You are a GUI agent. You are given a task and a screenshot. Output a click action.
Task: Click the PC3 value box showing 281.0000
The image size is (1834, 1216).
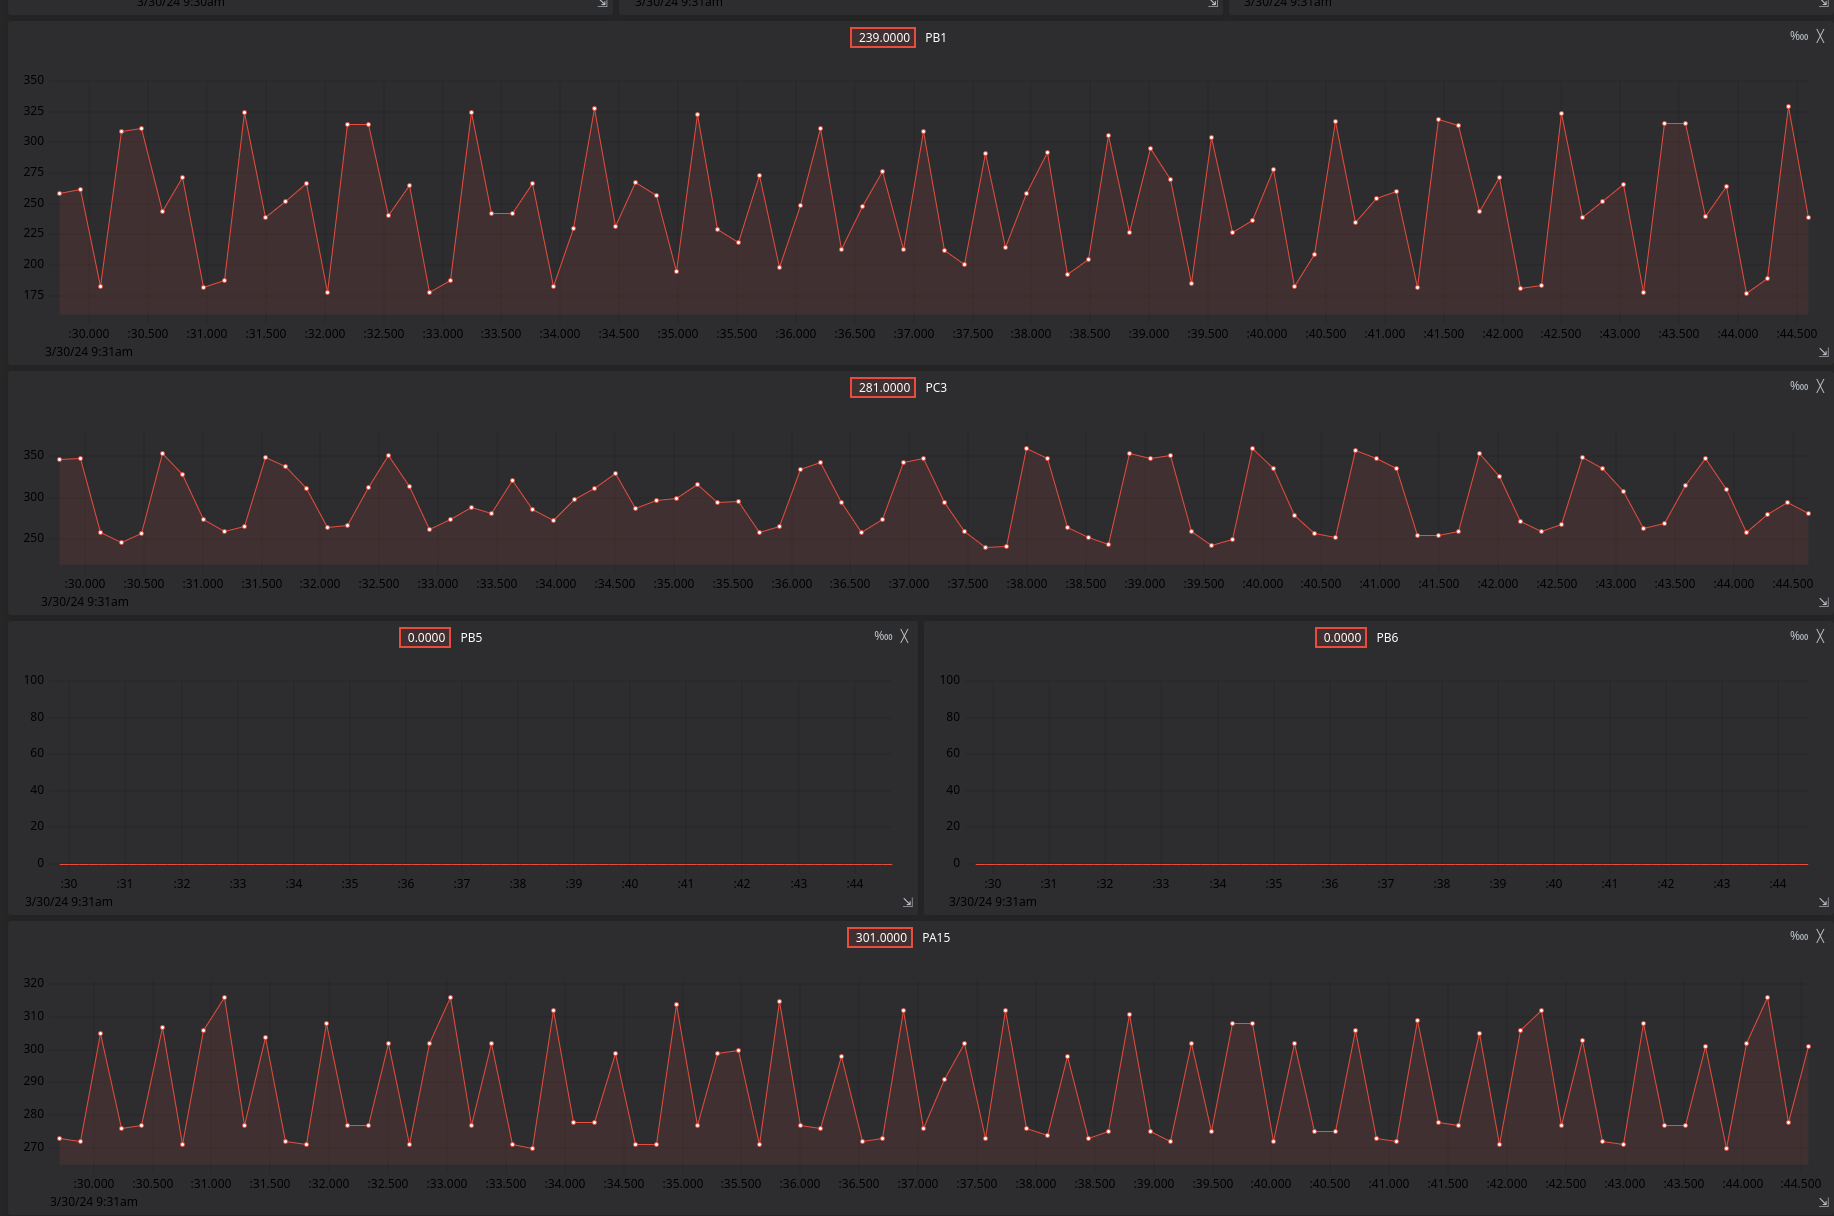(883, 388)
